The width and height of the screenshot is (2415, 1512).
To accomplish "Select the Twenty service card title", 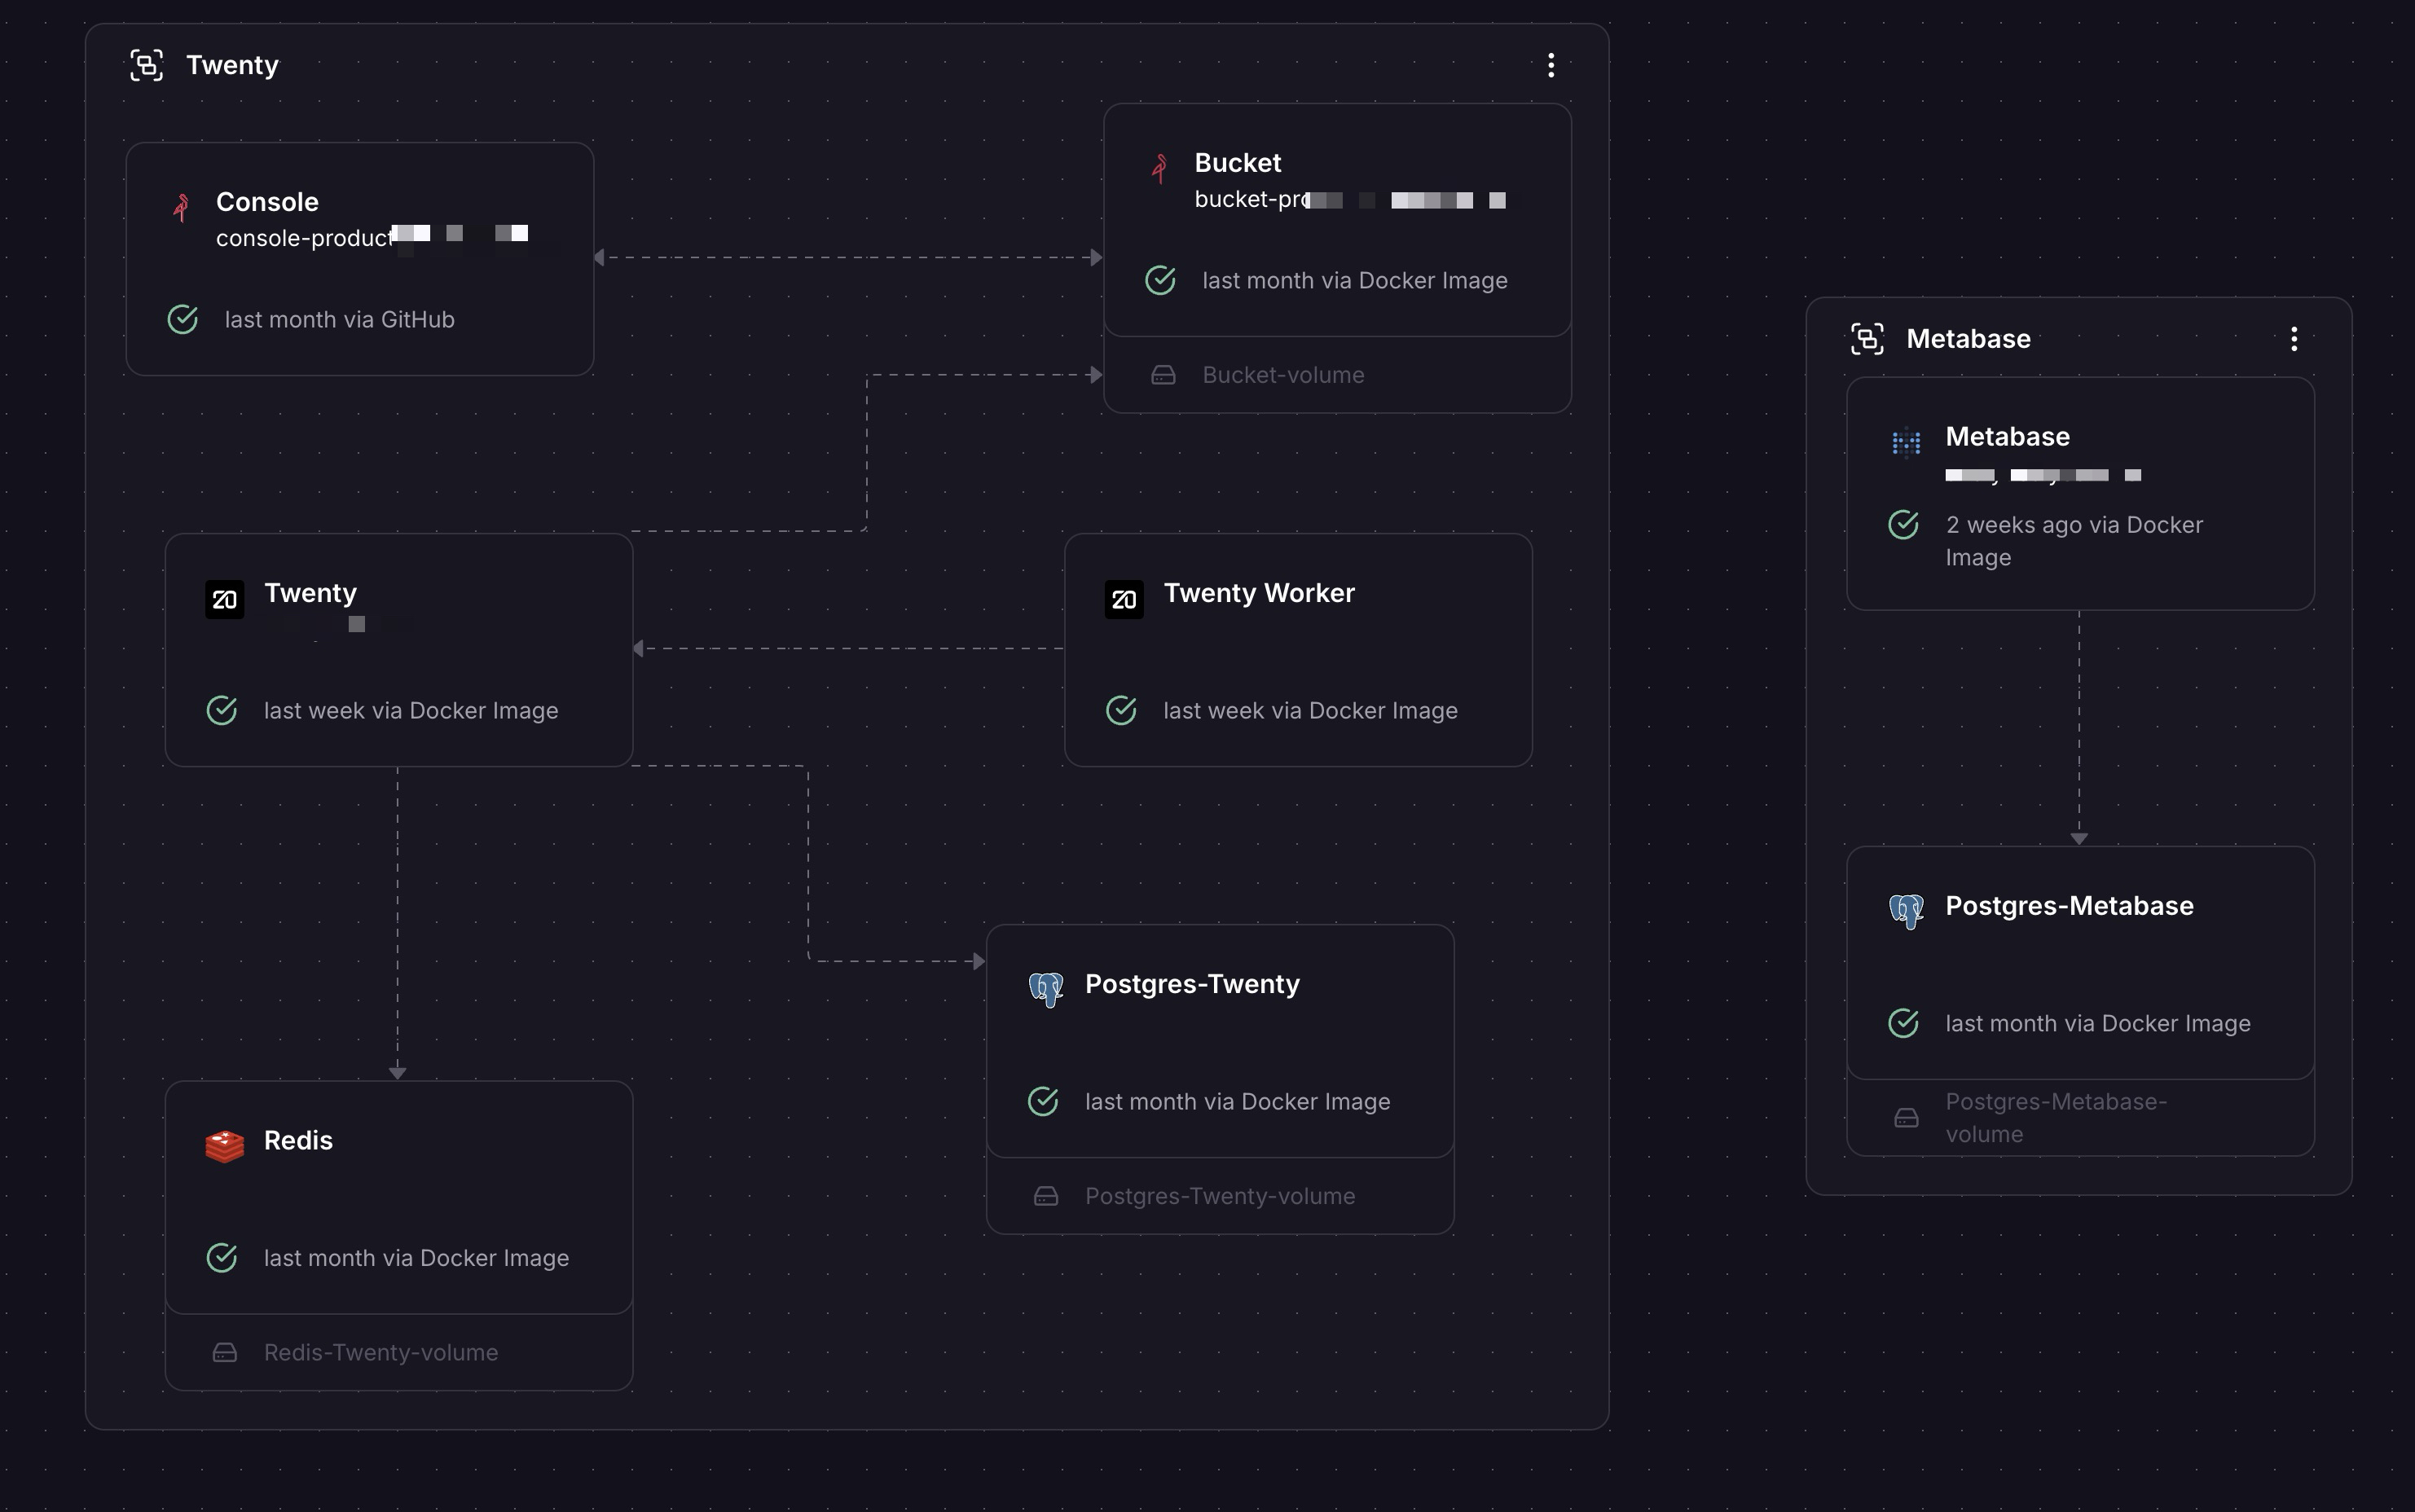I will pos(310,593).
